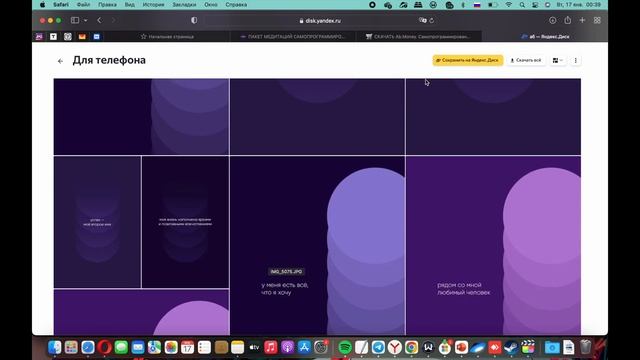Open Справка menu
The width and height of the screenshot is (640, 360).
click(x=236, y=4)
